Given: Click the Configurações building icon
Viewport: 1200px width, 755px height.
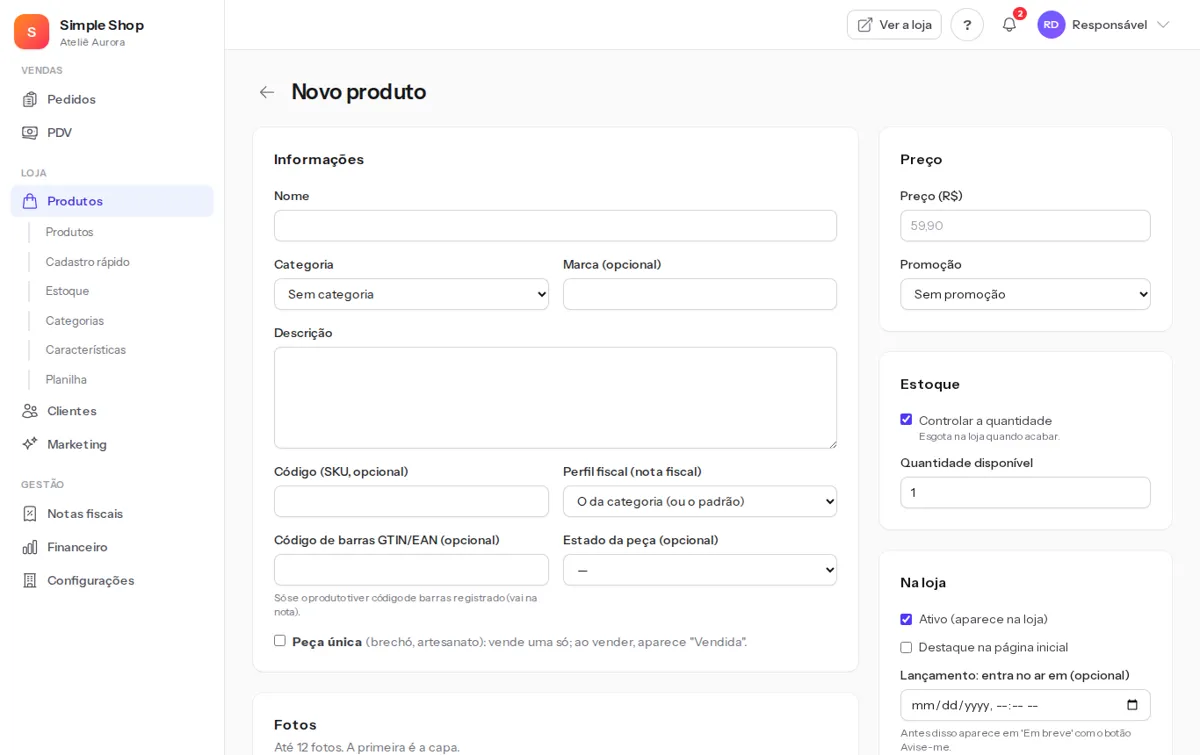Looking at the screenshot, I should tap(30, 580).
